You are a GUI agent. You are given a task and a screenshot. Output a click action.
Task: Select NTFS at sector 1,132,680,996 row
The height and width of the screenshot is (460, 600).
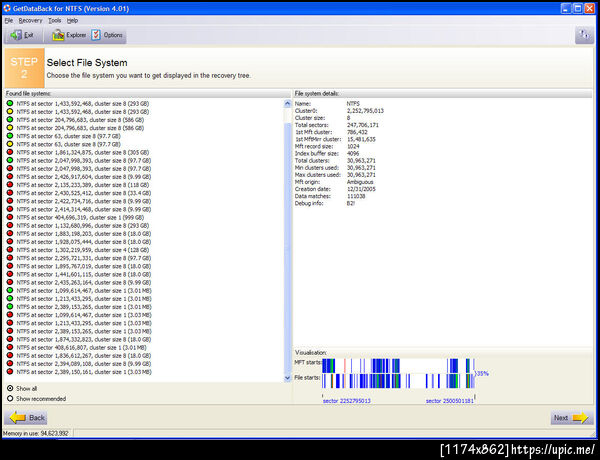click(83, 225)
